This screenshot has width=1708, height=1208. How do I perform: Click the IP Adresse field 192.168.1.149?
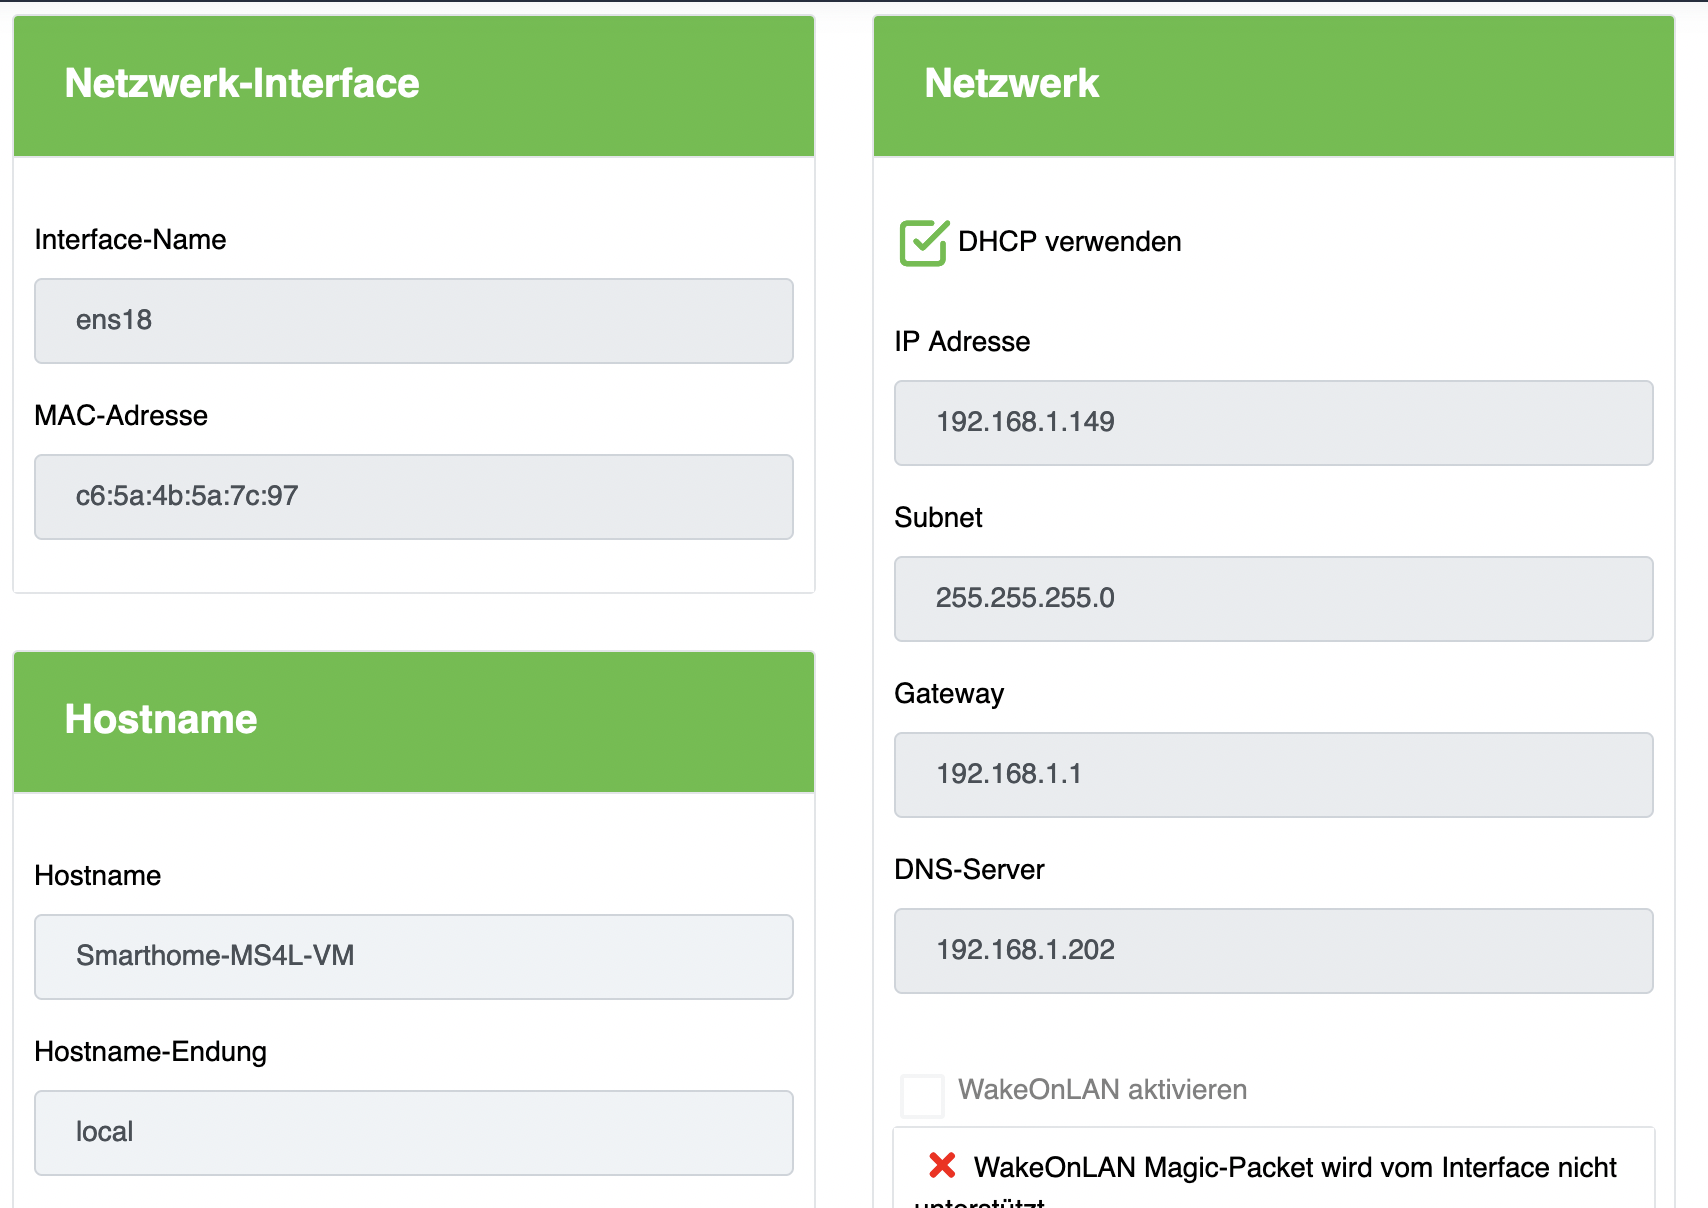(x=1273, y=423)
